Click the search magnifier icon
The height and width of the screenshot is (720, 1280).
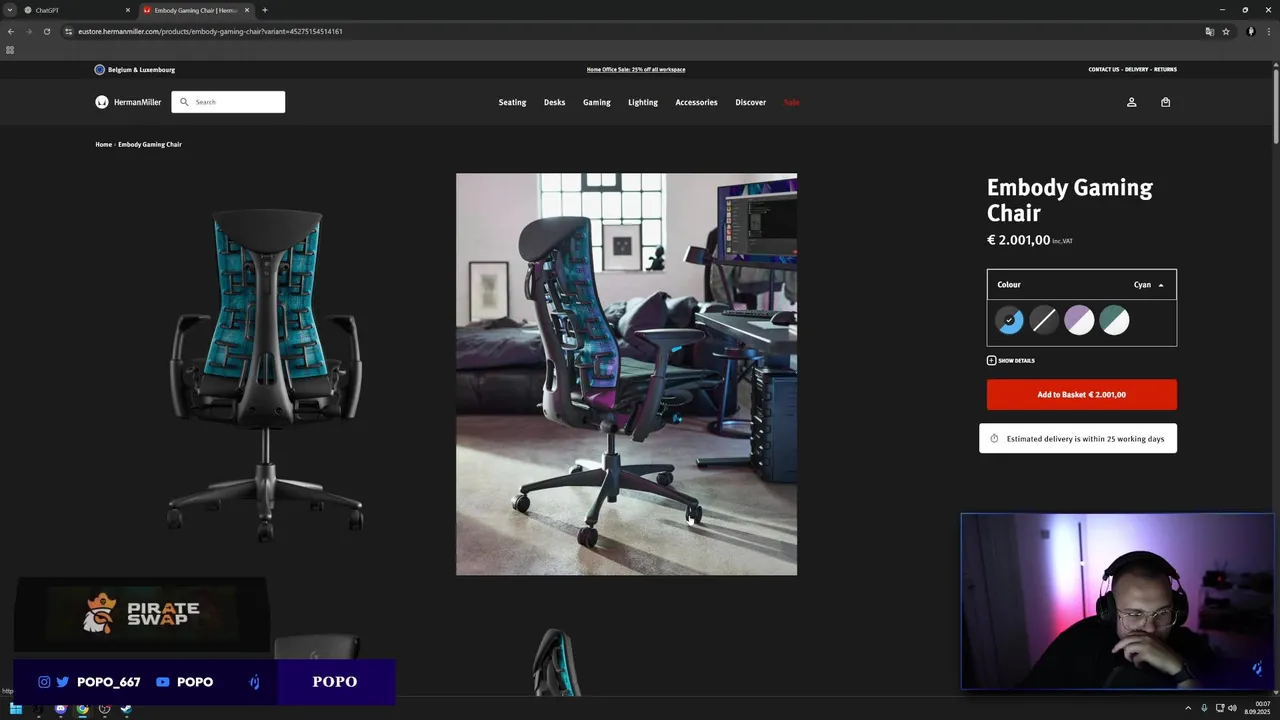(x=184, y=102)
